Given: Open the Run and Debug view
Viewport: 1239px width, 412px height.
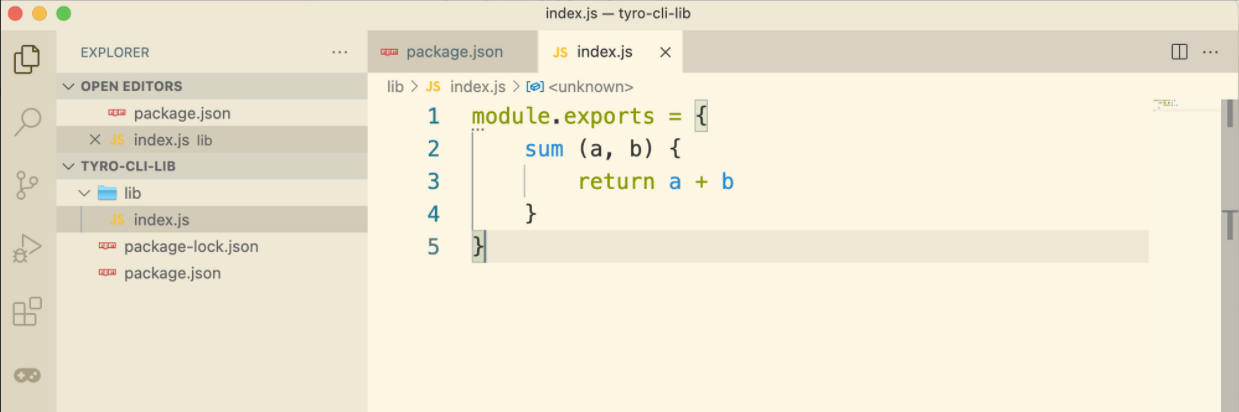Looking at the screenshot, I should 27,248.
